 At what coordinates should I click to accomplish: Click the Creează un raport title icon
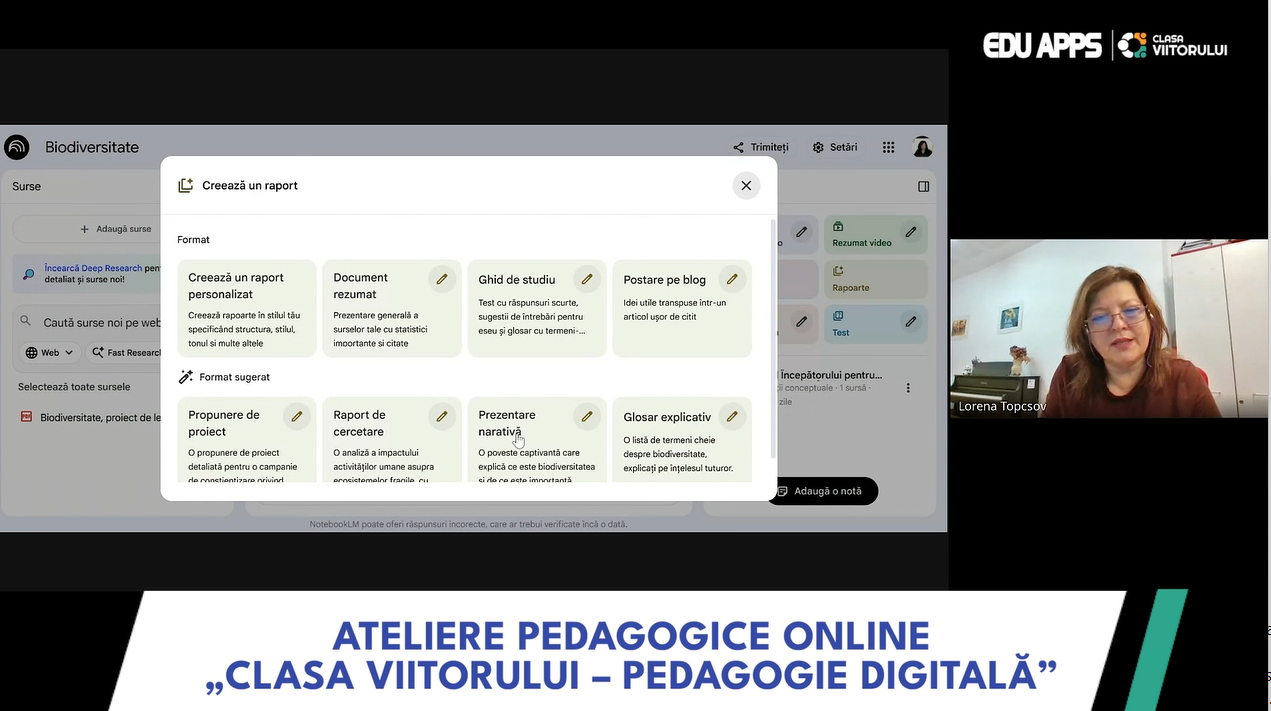(x=185, y=185)
